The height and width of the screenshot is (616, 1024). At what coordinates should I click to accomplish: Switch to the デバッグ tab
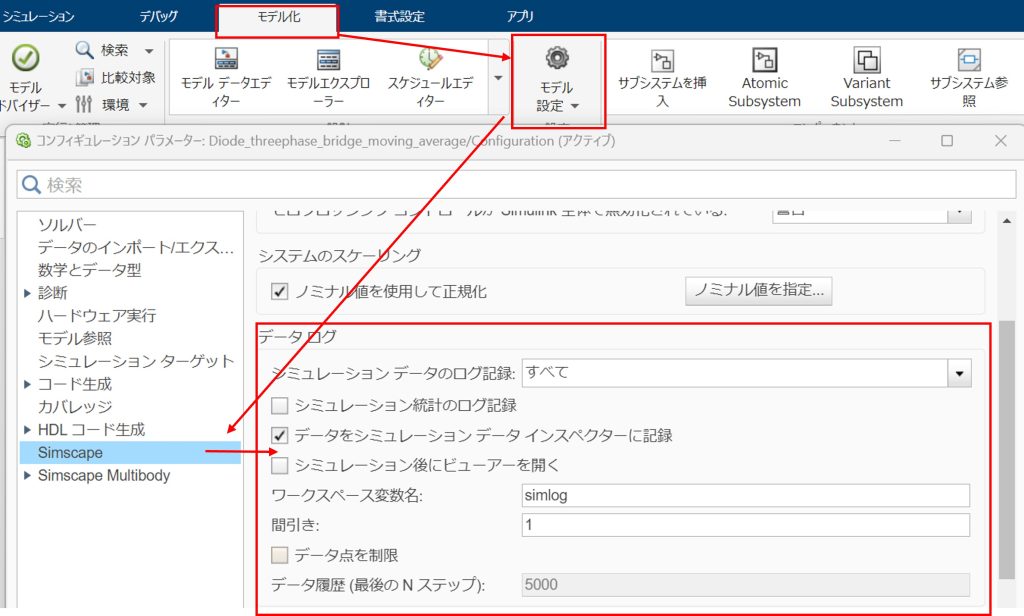158,16
